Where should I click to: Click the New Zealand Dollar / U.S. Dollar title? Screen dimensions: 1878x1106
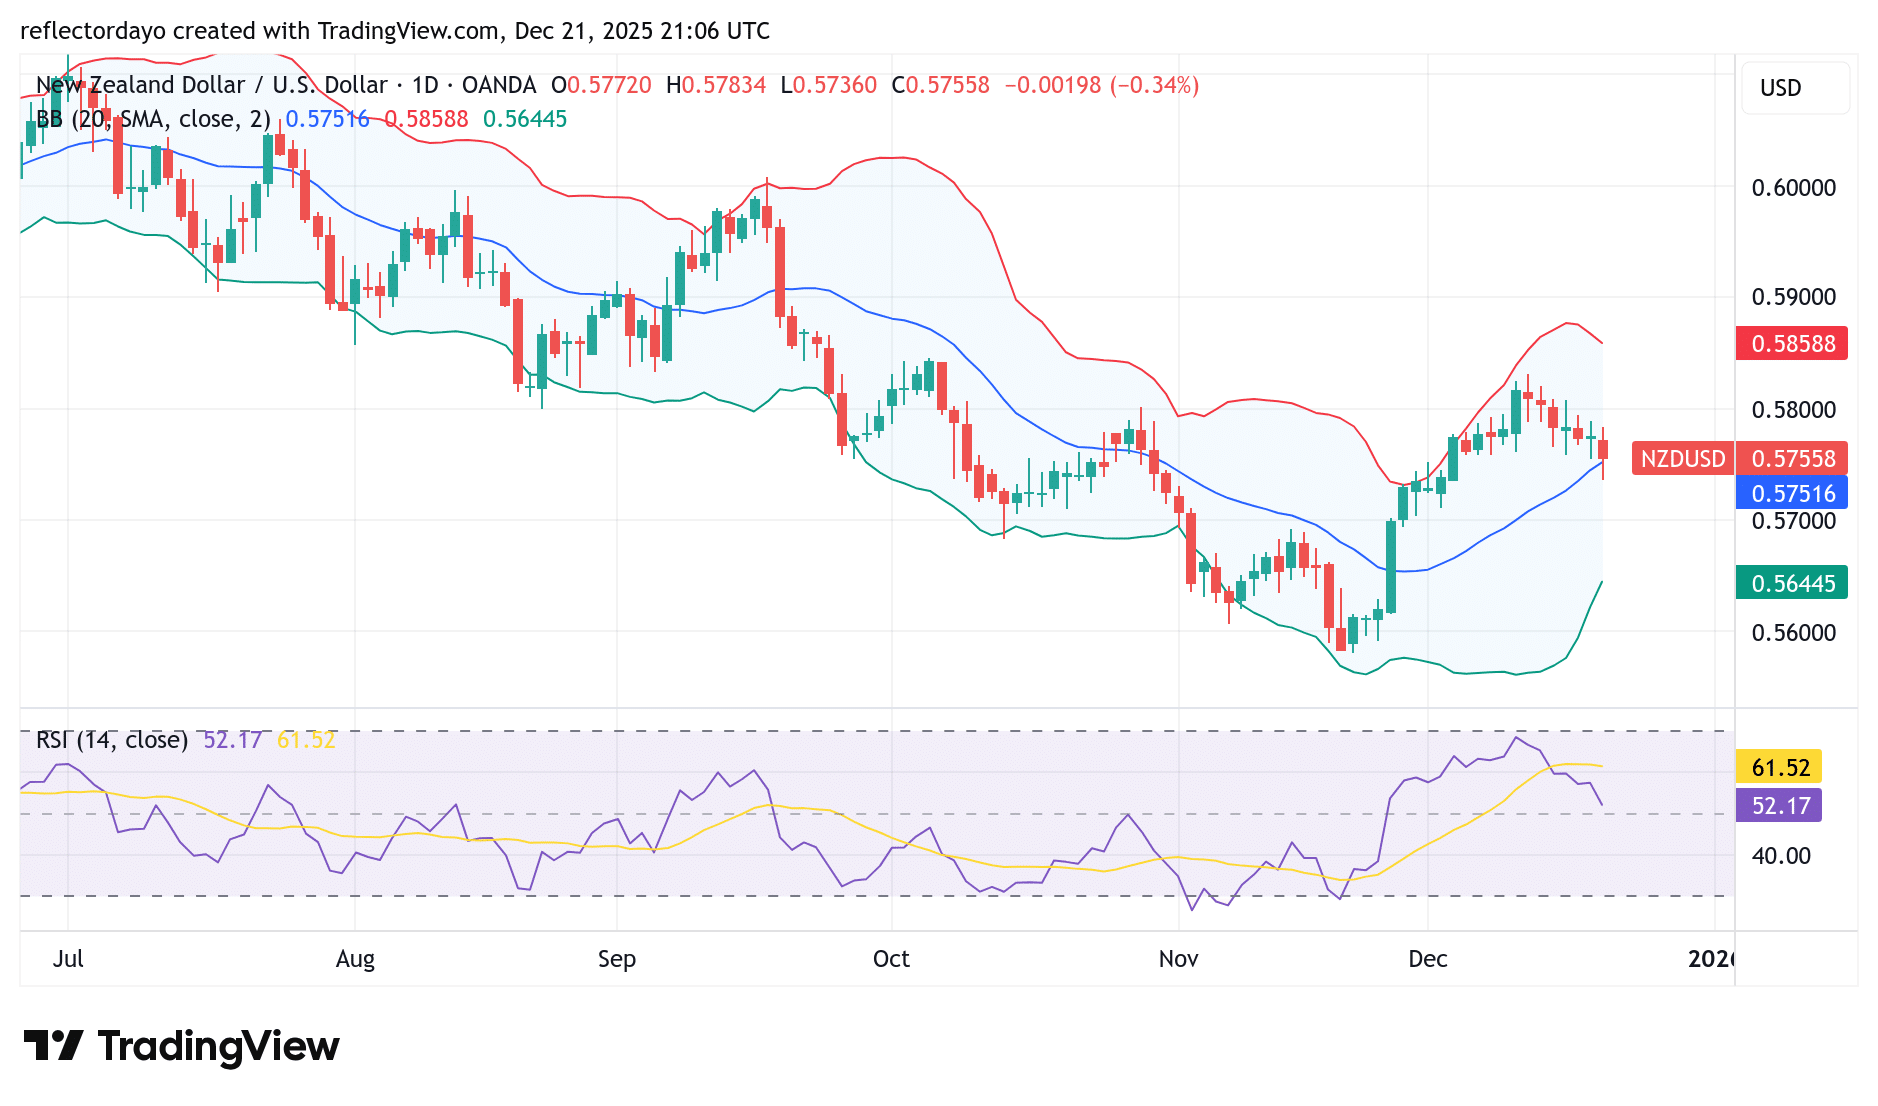point(211,85)
